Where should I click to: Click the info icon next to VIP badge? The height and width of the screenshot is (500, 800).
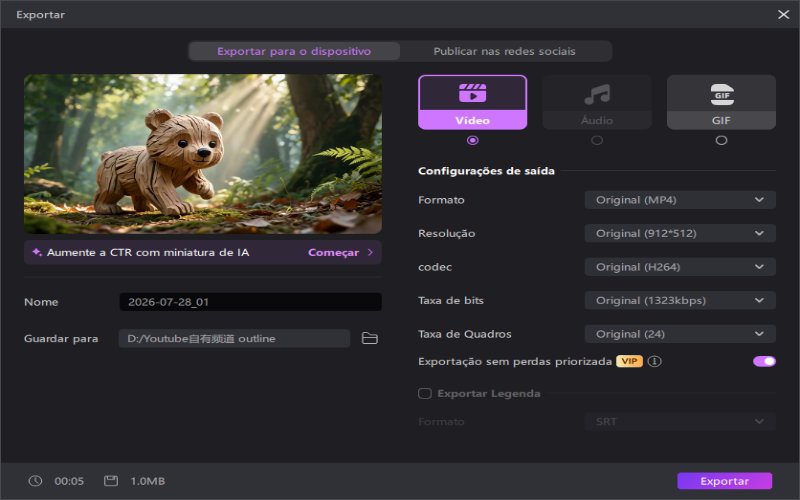click(x=655, y=361)
